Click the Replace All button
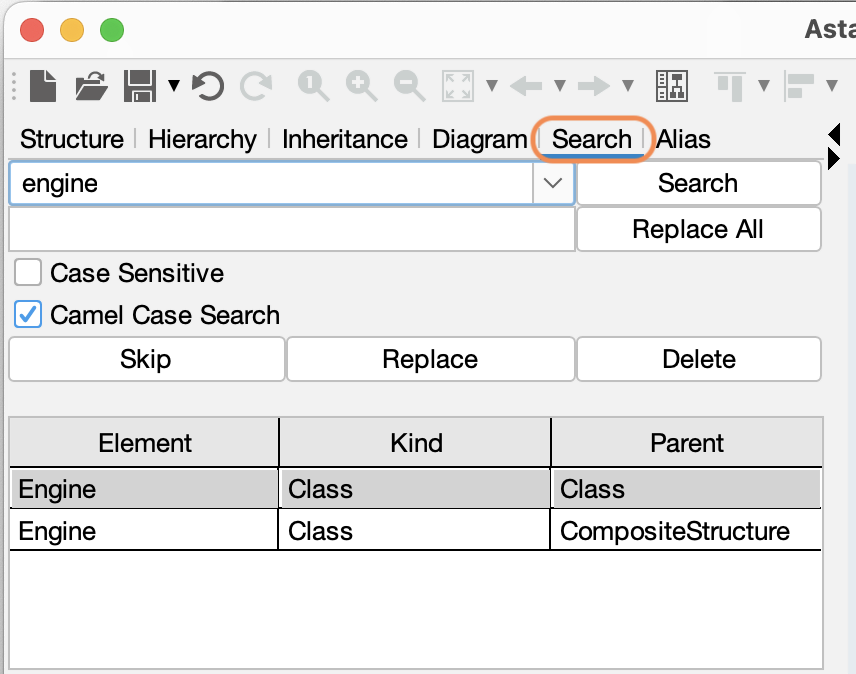The height and width of the screenshot is (674, 856). click(x=699, y=229)
